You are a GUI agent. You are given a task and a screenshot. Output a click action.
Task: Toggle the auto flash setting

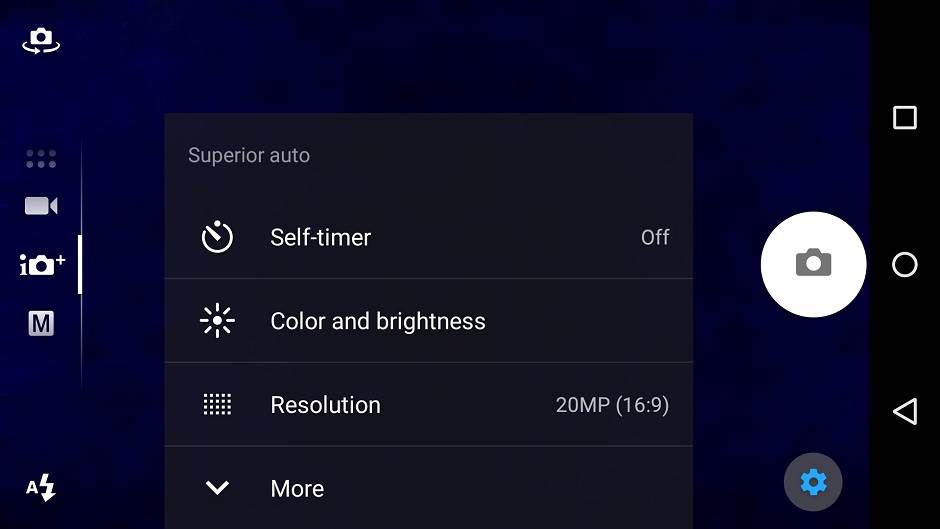coord(41,488)
